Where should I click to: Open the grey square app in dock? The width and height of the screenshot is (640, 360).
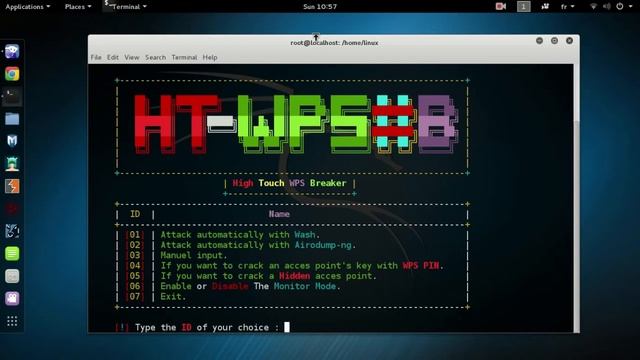tap(12, 276)
